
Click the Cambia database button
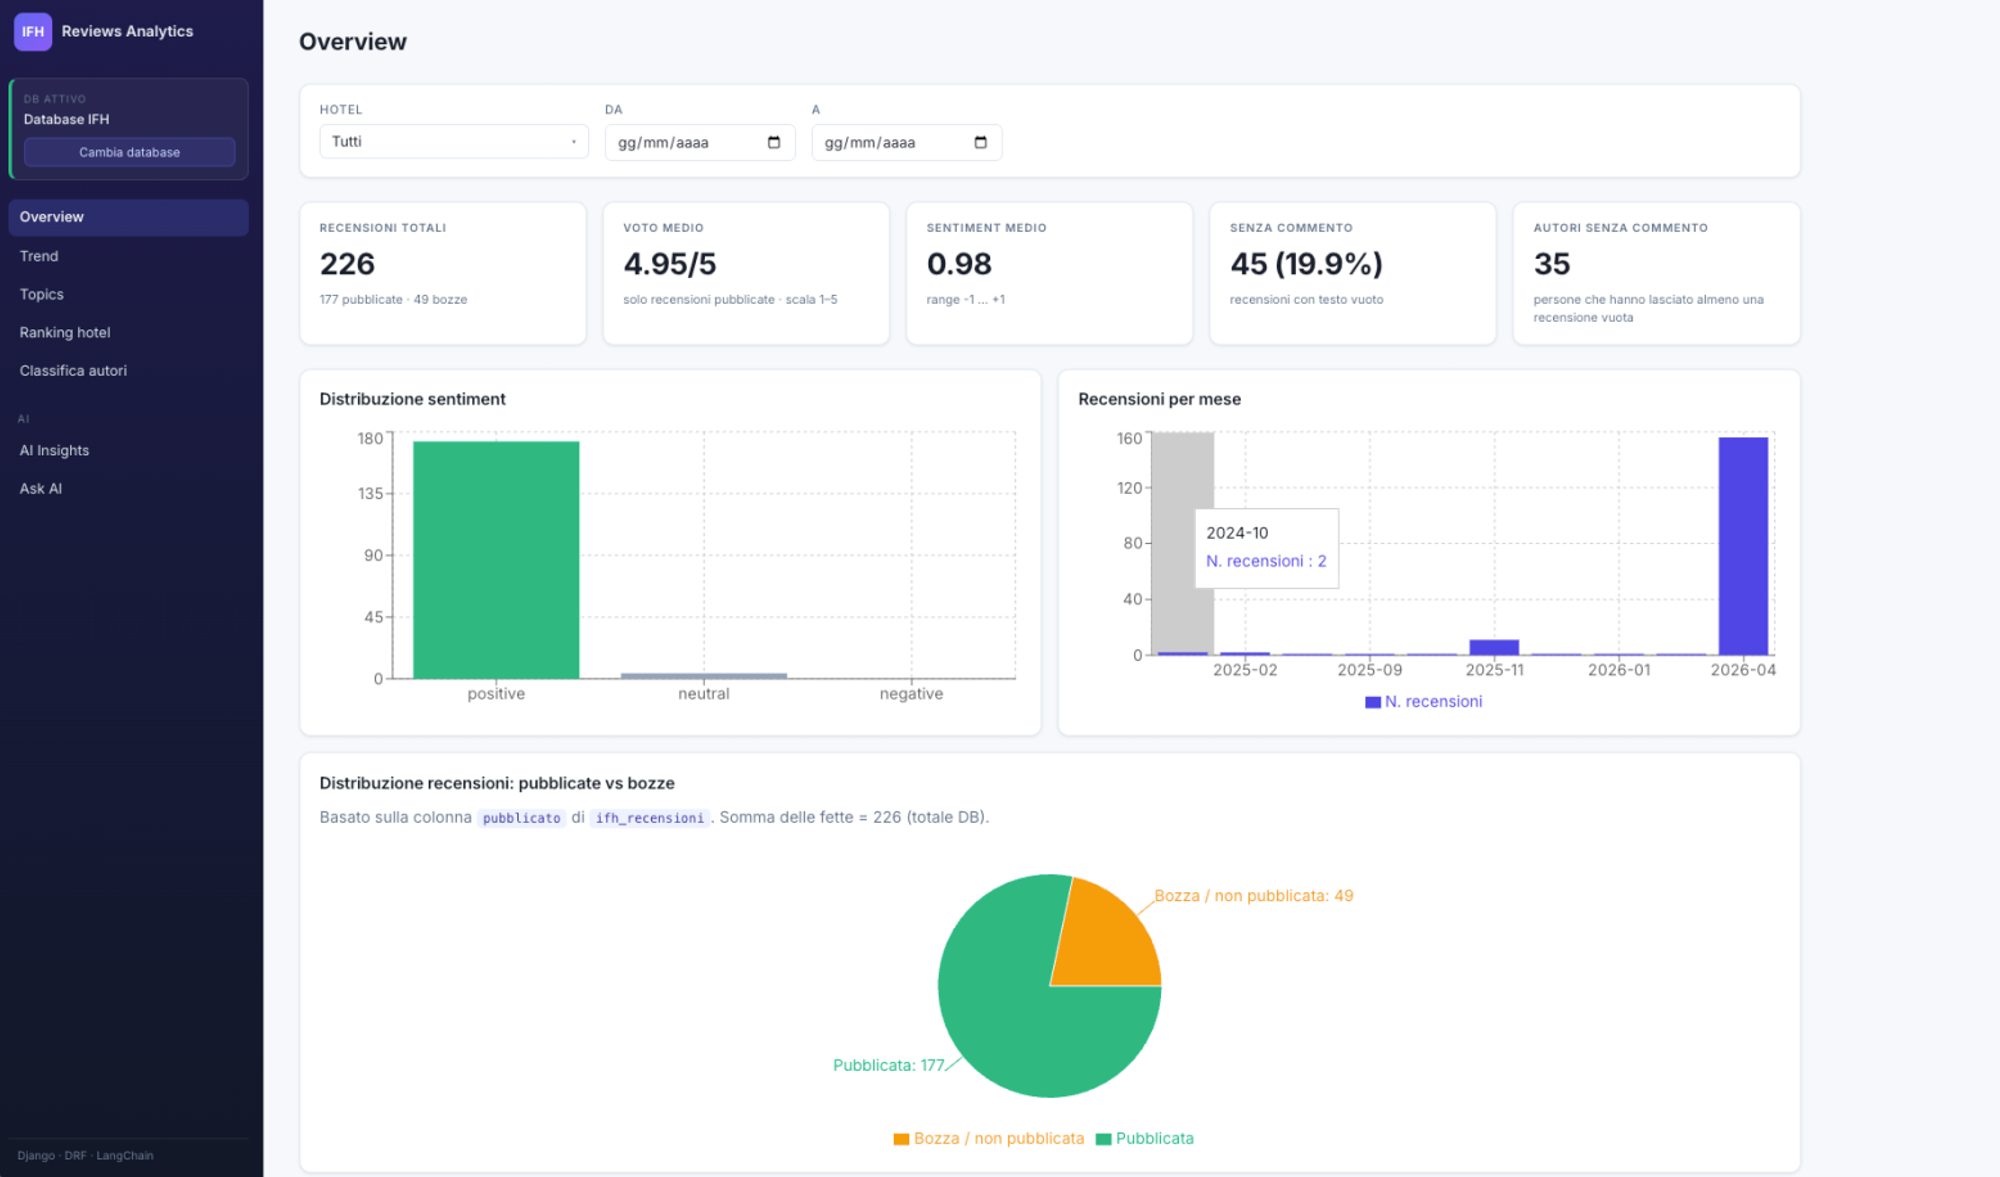(130, 152)
